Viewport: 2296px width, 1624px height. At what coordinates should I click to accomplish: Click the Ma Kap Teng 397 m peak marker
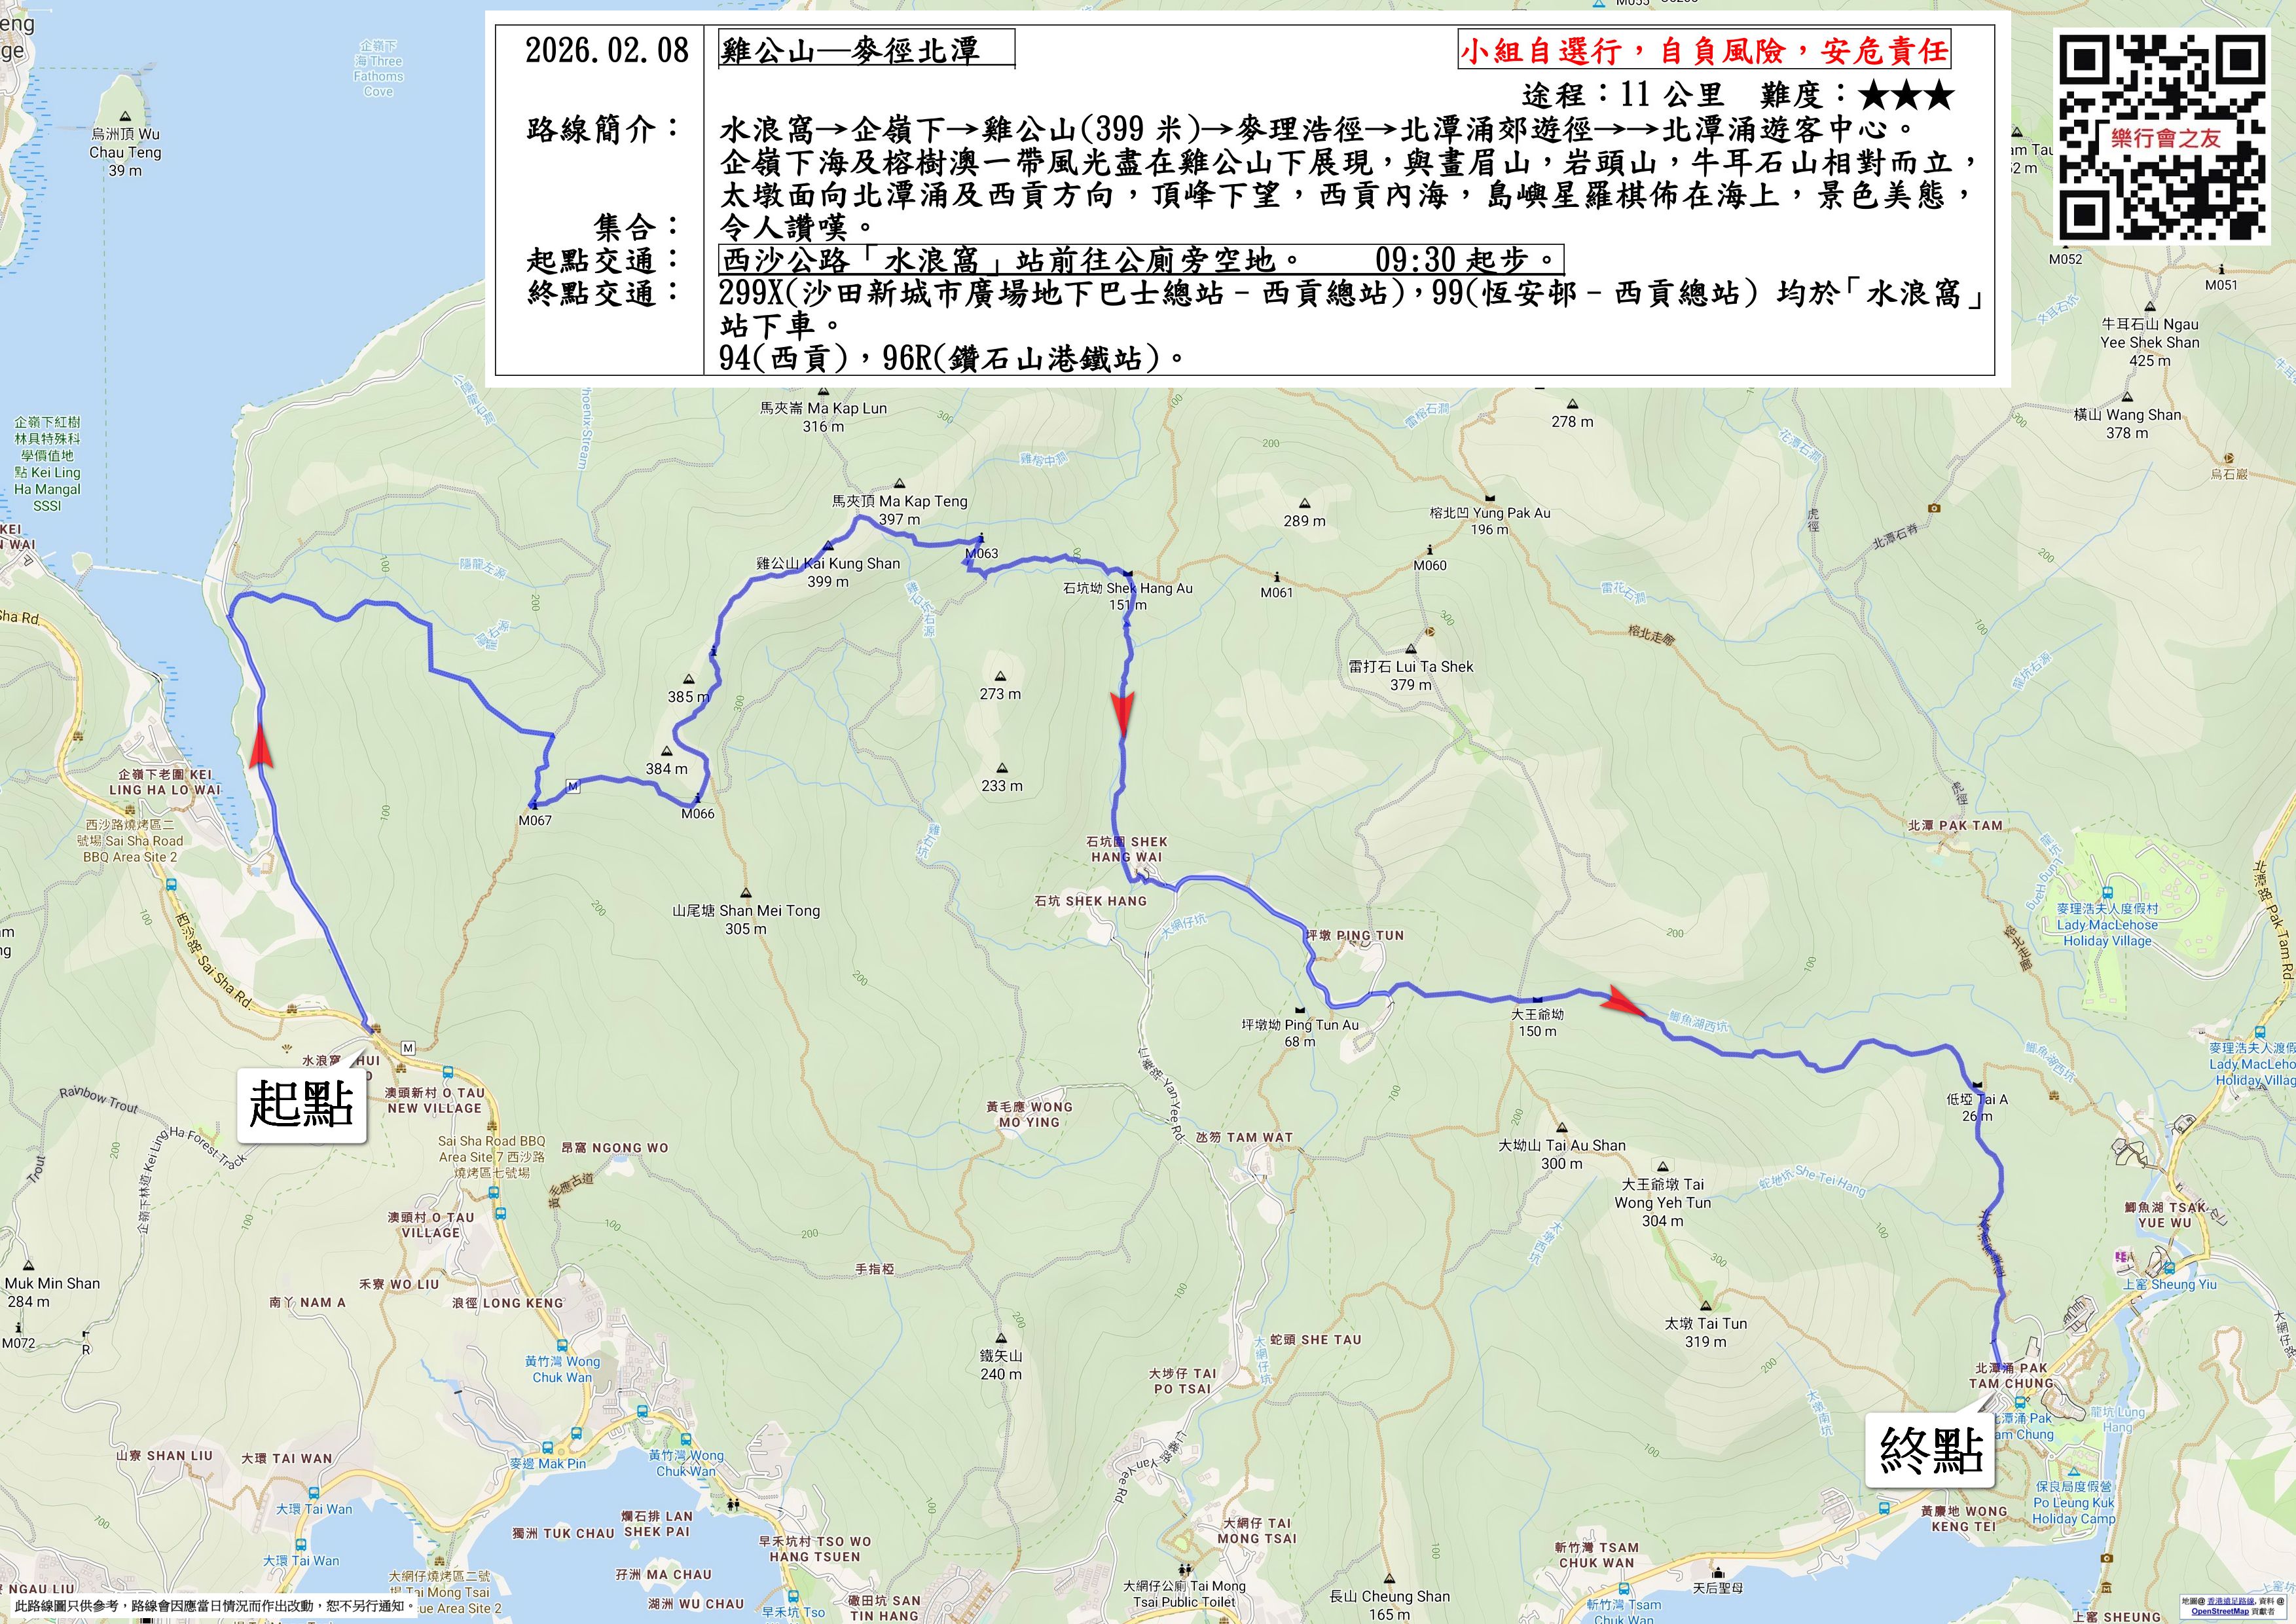(899, 484)
